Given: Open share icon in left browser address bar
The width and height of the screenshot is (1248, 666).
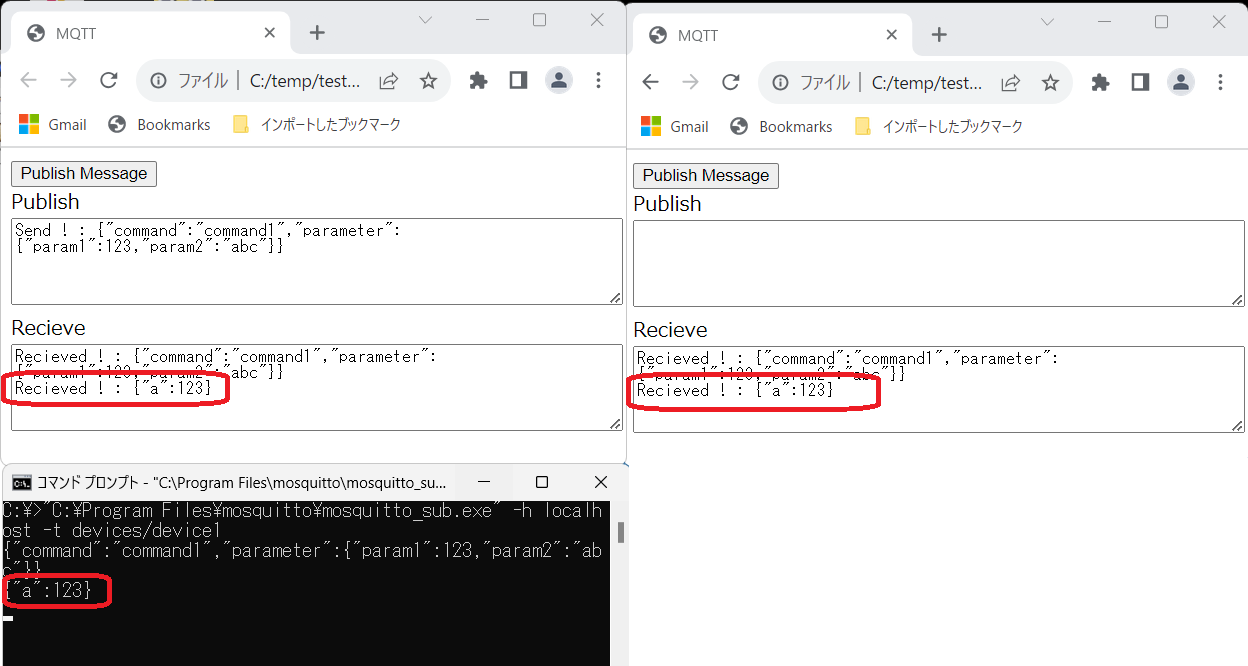Looking at the screenshot, I should pos(389,81).
